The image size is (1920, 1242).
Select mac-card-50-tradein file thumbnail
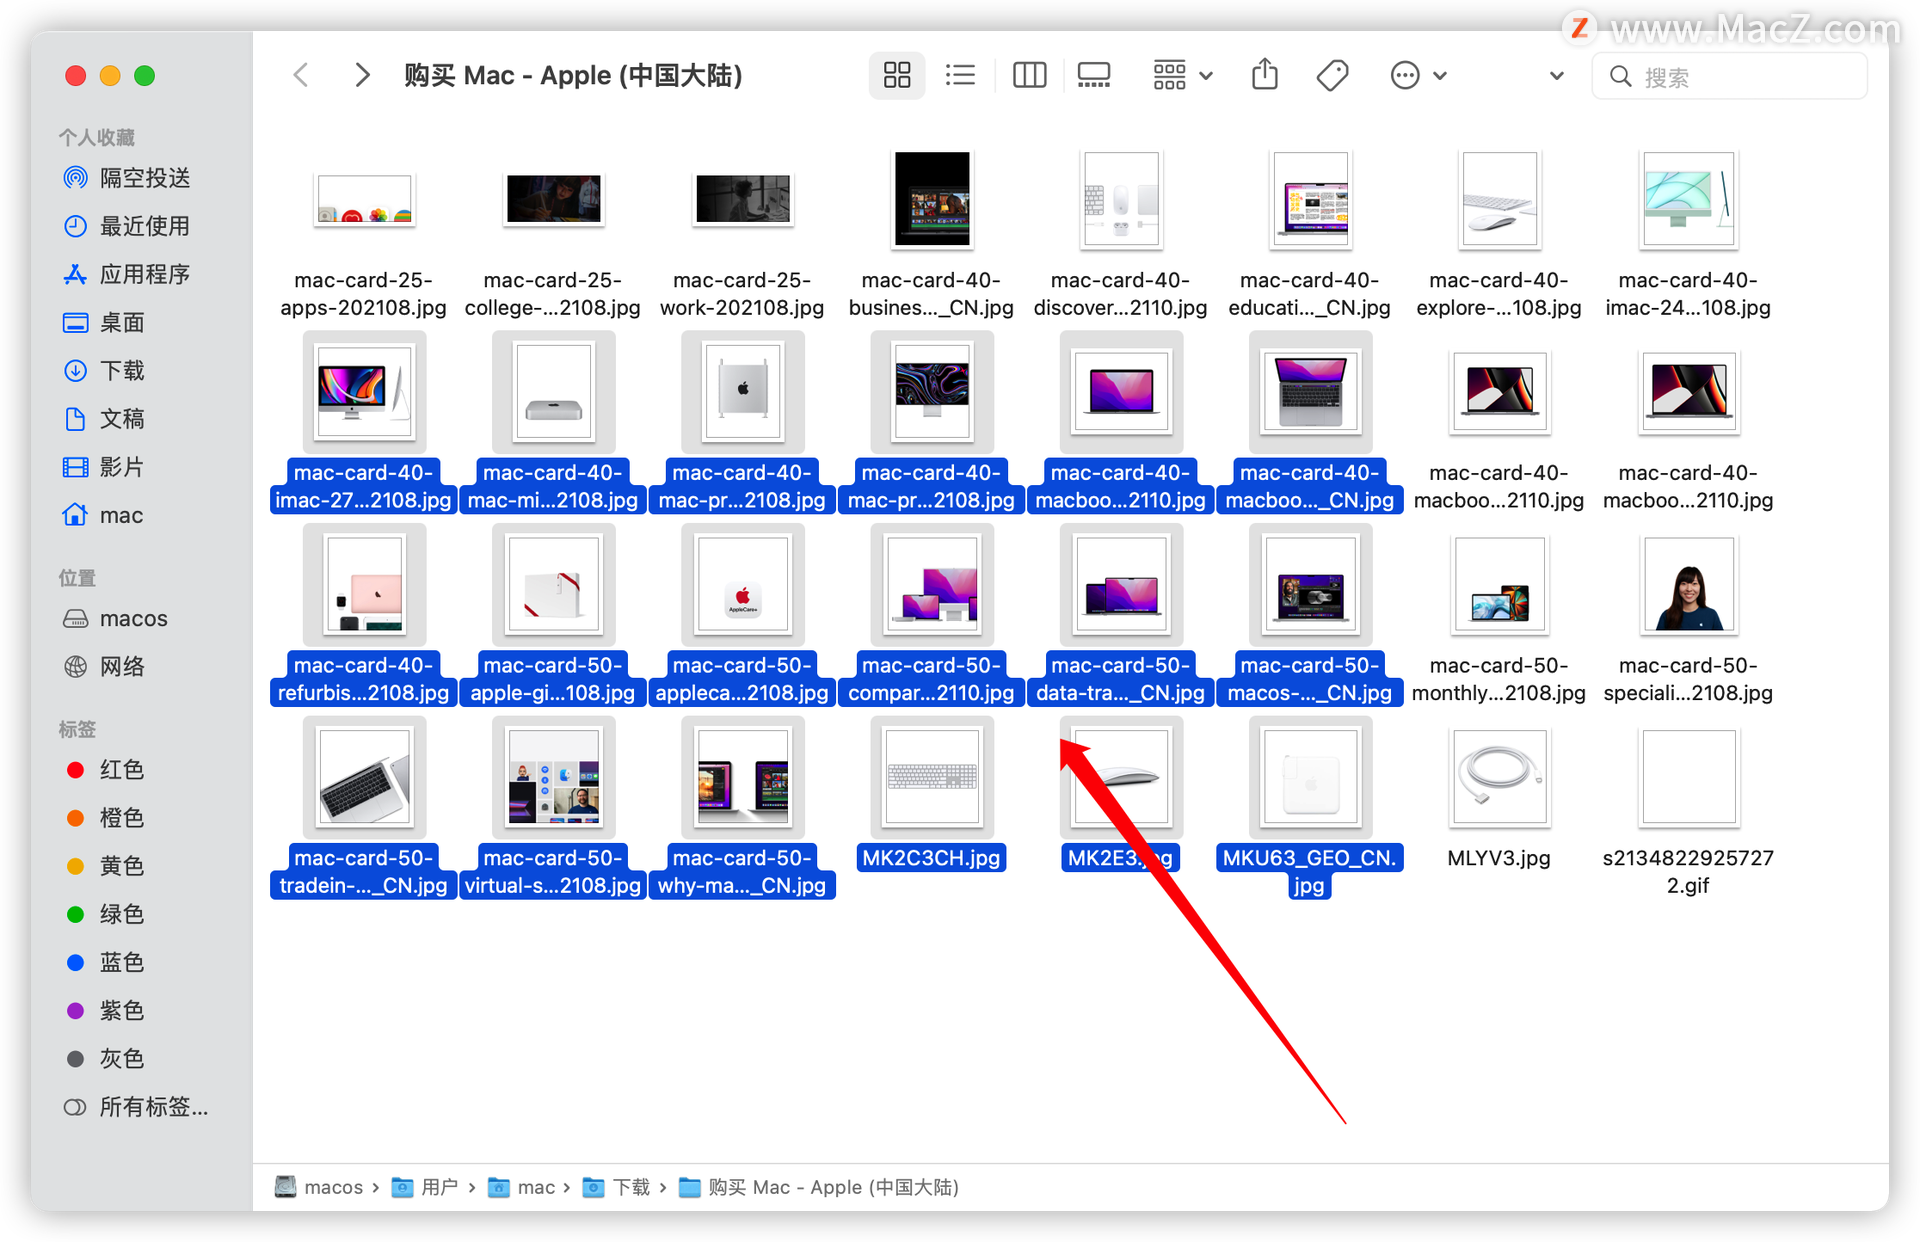[364, 777]
